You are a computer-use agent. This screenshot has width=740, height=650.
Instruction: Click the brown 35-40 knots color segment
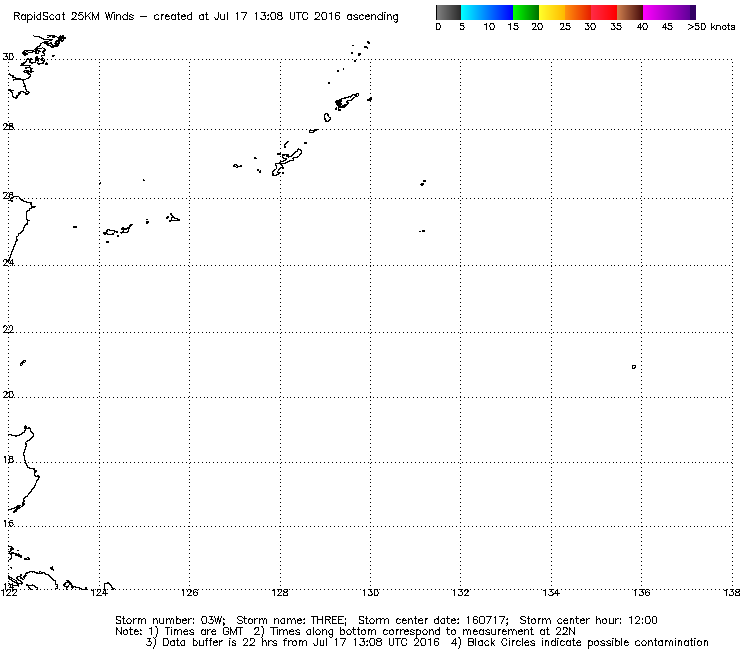click(x=630, y=12)
